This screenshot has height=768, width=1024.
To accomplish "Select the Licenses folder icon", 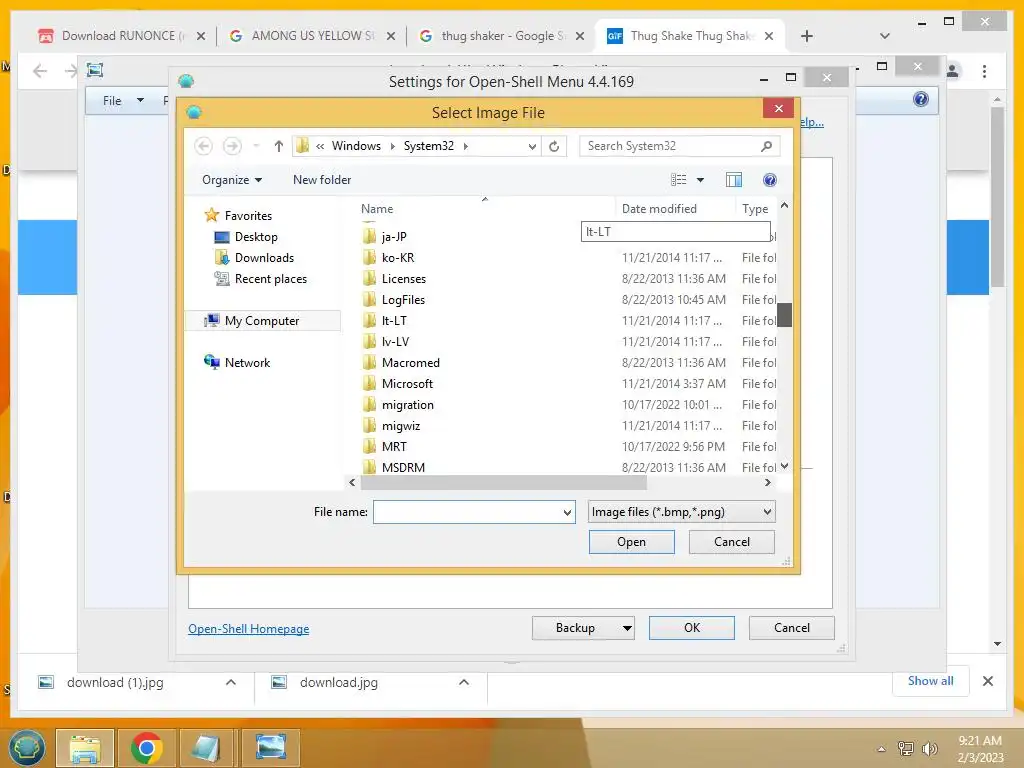I will 370,278.
